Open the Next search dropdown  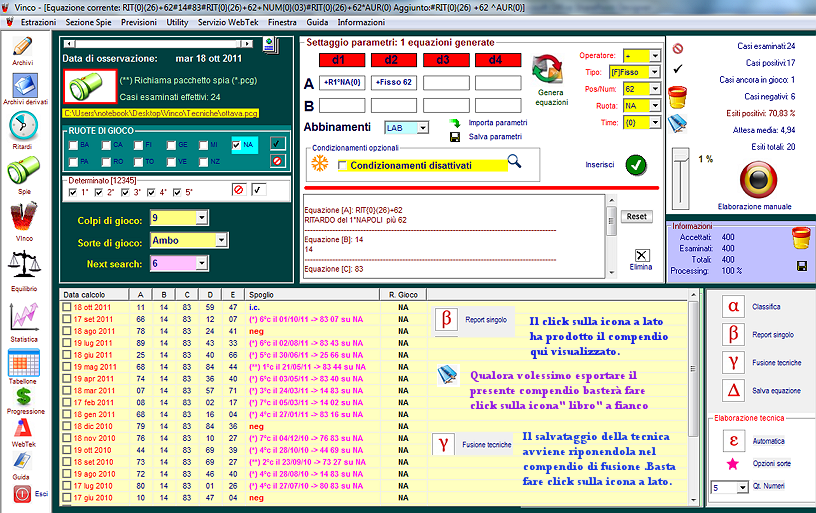click(x=202, y=263)
